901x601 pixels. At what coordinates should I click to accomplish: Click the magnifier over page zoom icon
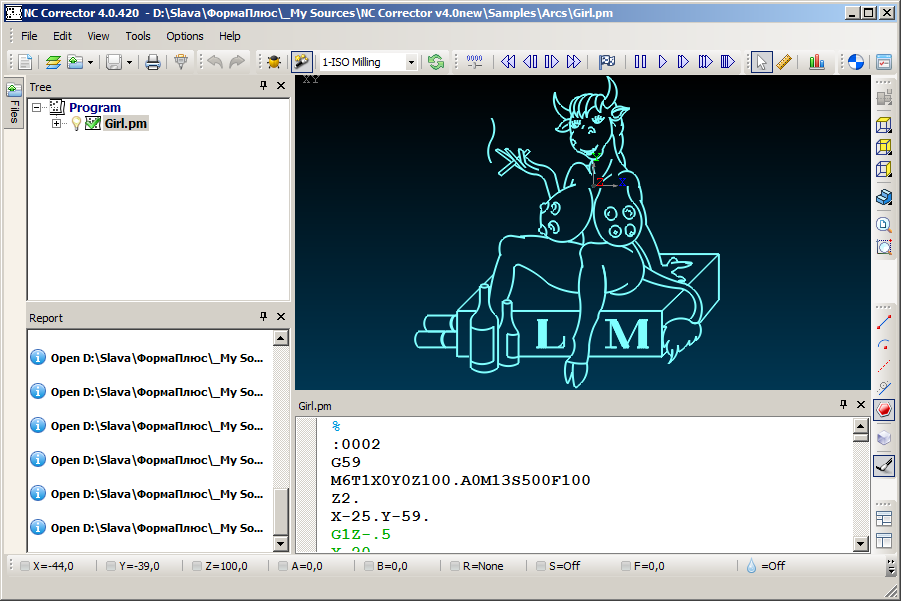884,225
